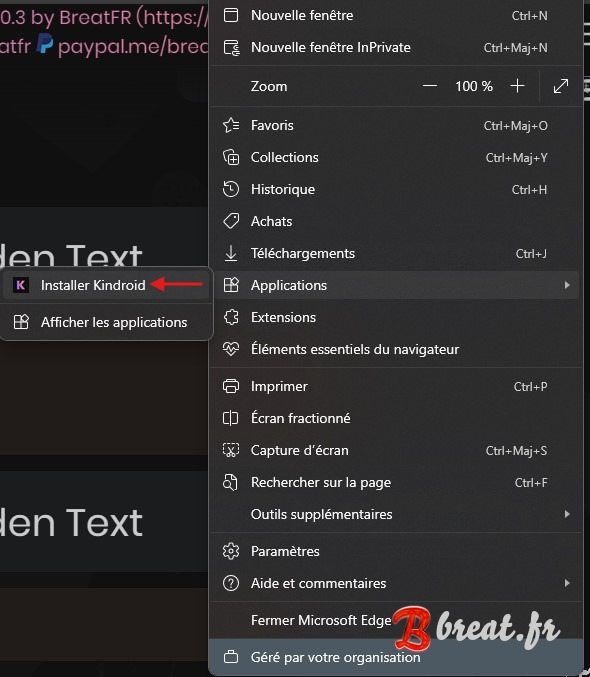Image resolution: width=590 pixels, height=677 pixels.
Task: Click the PayPal logo icon
Action: click(x=44, y=44)
